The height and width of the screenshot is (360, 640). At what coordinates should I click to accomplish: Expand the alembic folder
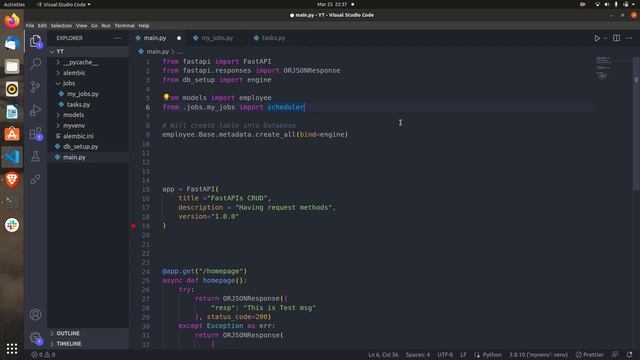(x=88, y=73)
